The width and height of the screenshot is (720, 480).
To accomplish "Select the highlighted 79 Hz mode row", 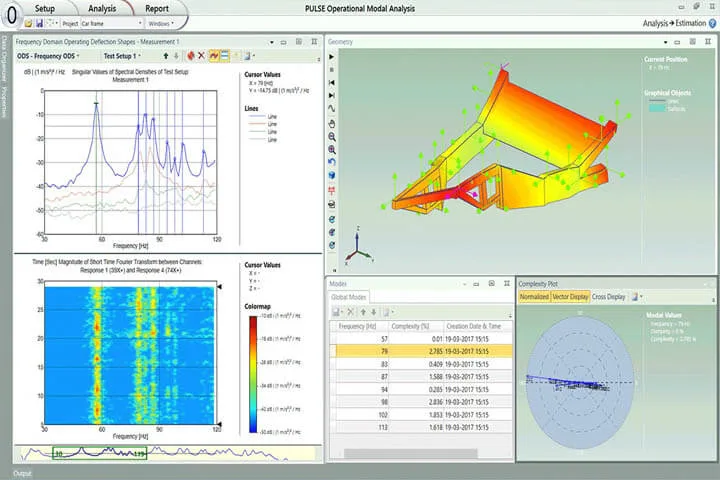I will (x=421, y=351).
